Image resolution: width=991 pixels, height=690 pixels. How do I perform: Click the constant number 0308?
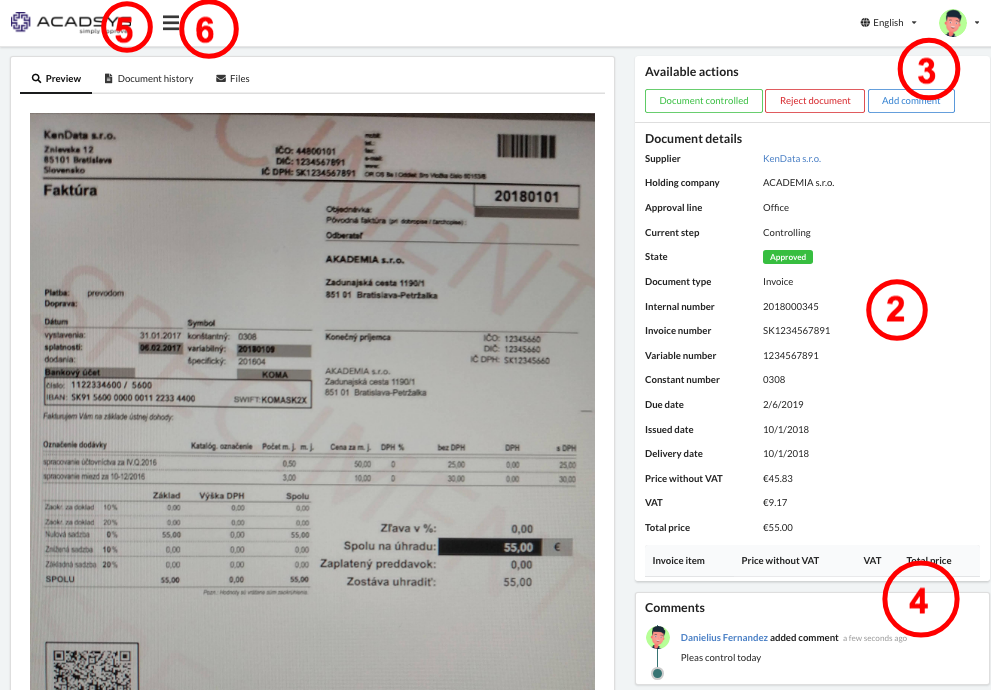(774, 380)
